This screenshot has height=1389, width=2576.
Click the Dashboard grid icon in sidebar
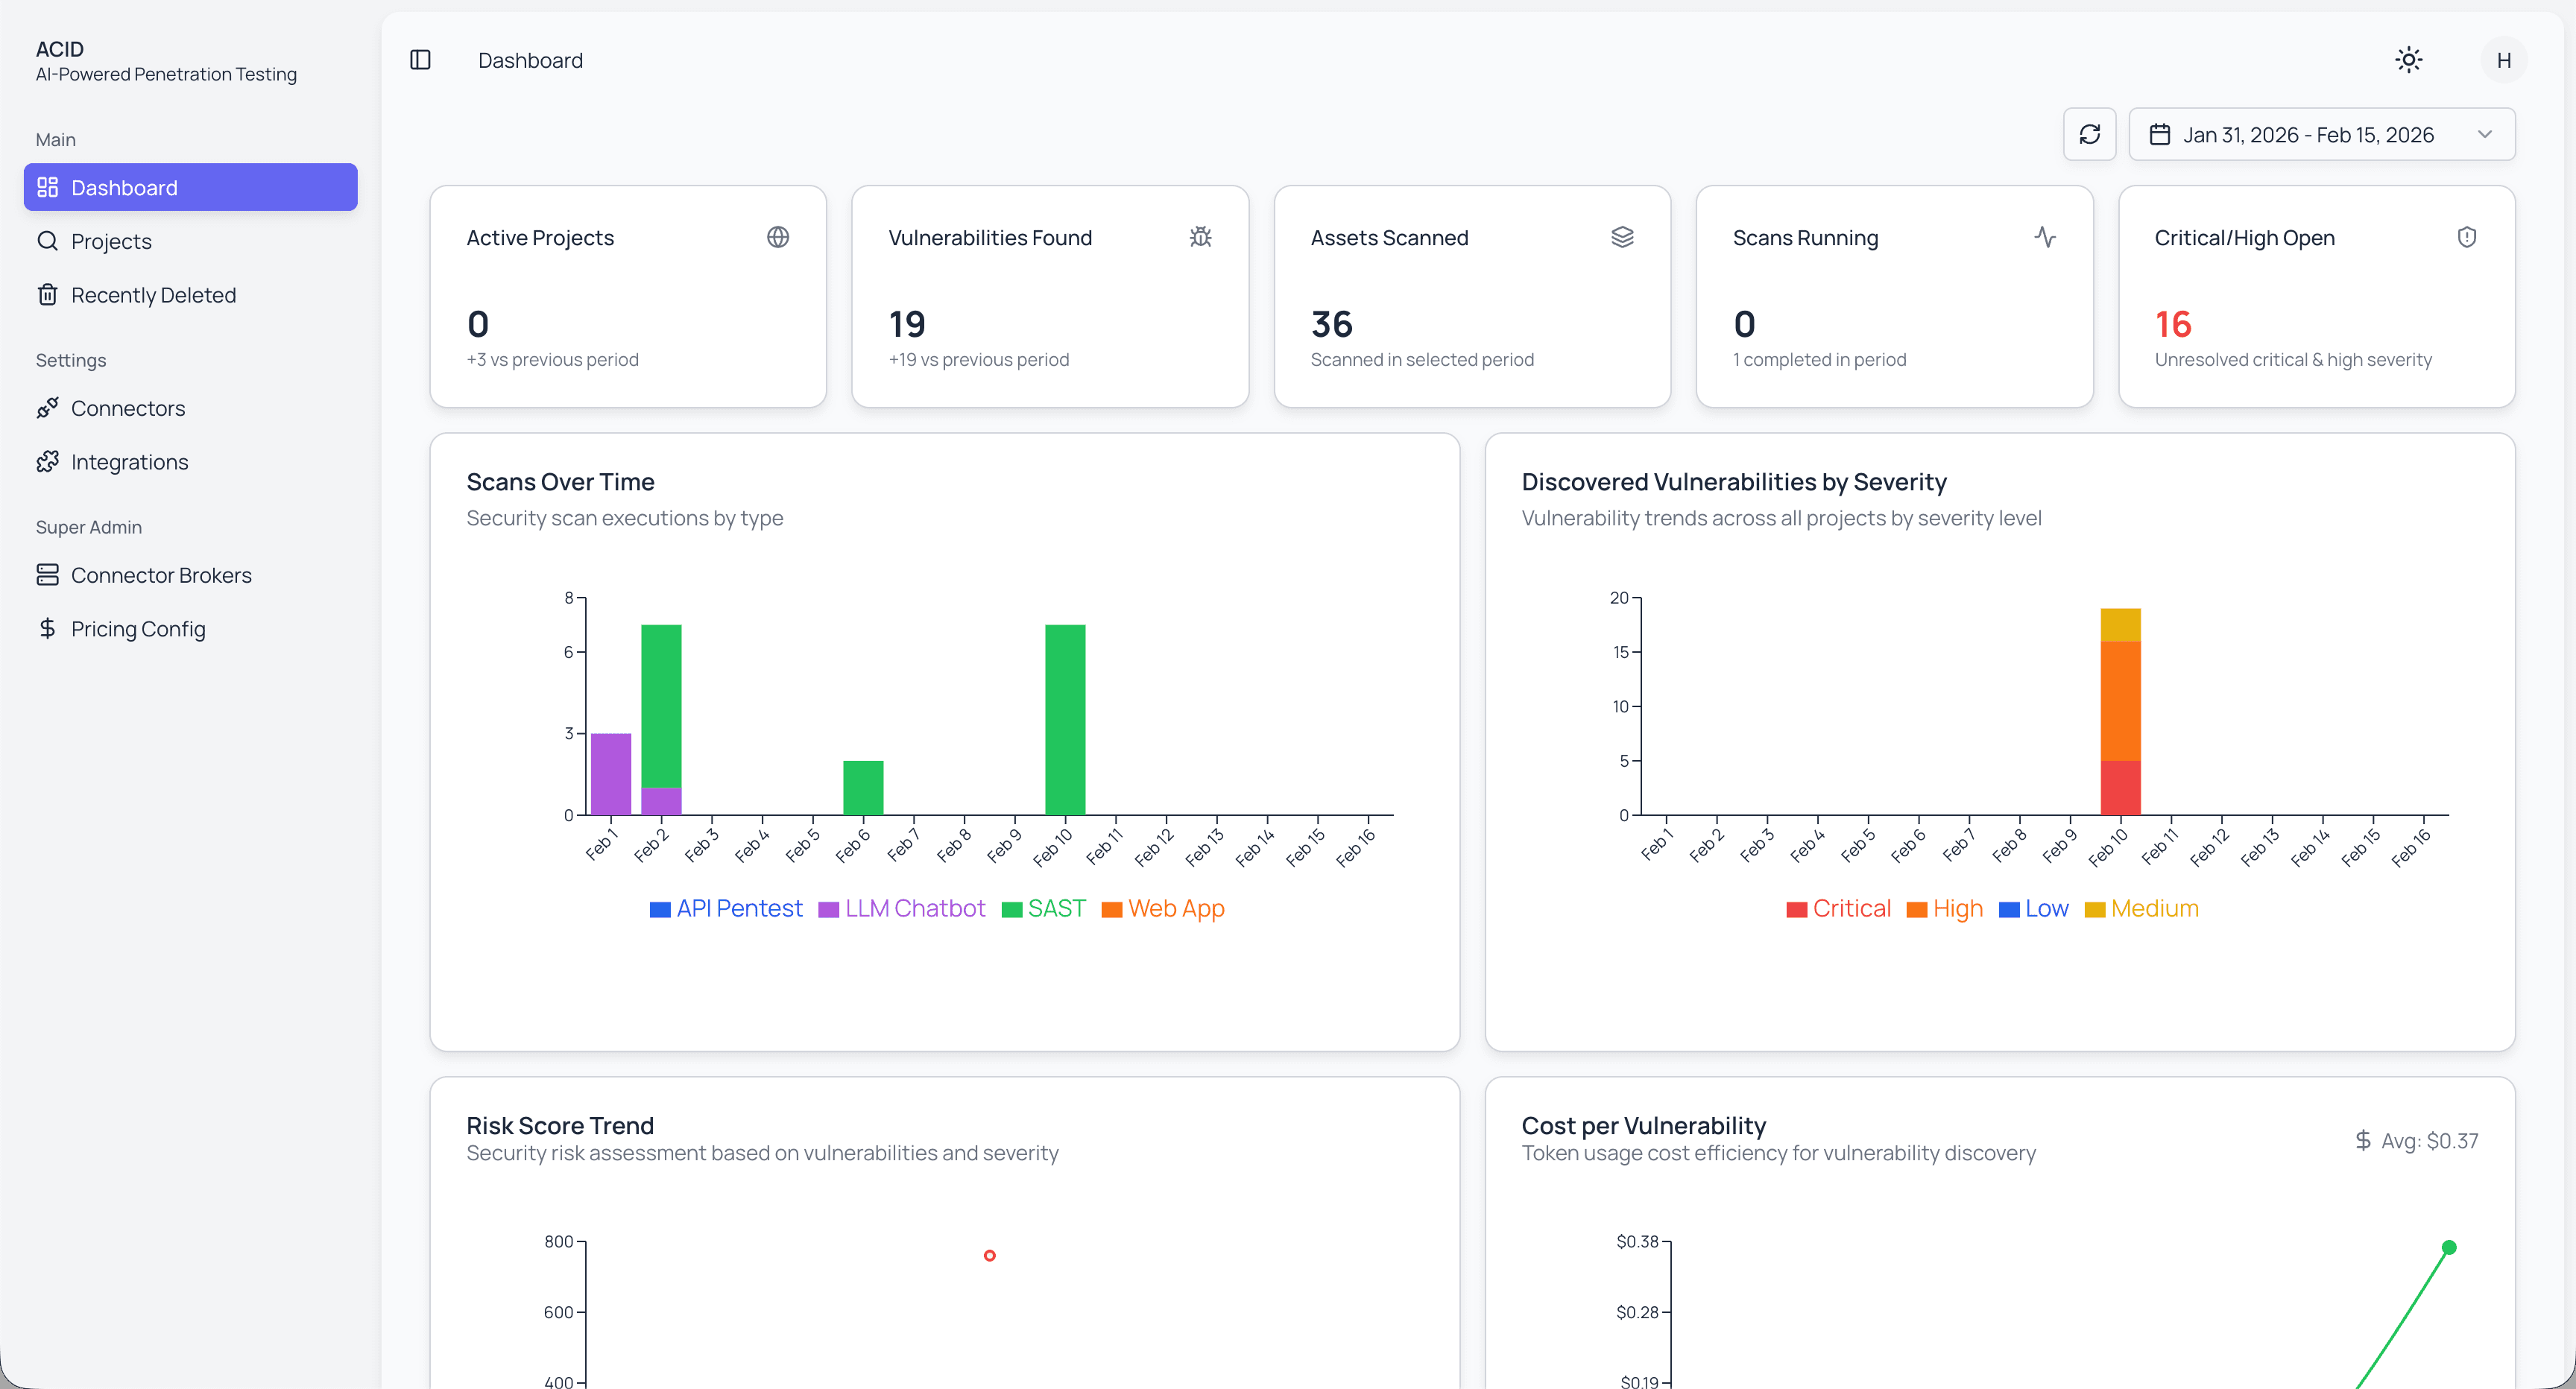[x=47, y=187]
